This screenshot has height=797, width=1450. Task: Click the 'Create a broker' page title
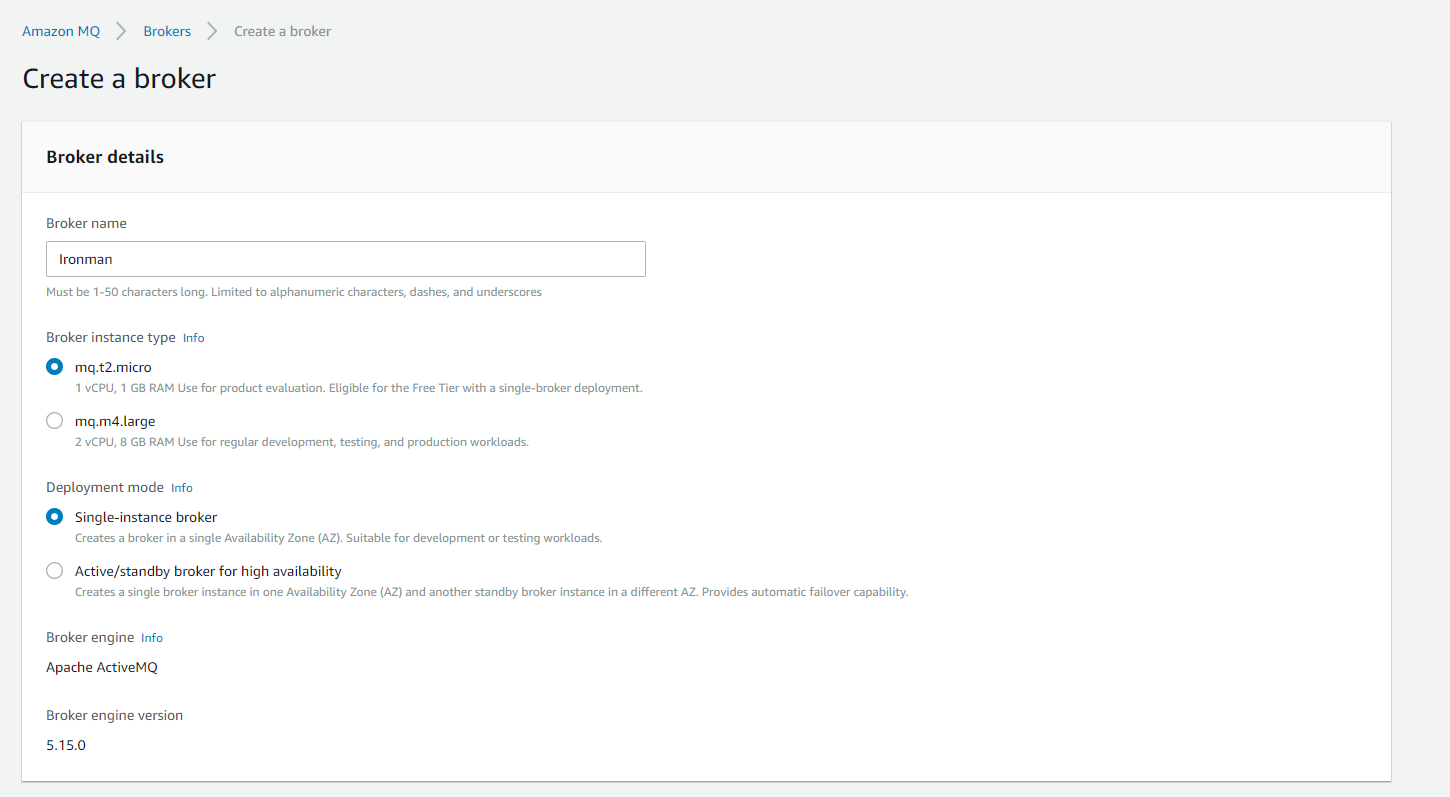119,78
